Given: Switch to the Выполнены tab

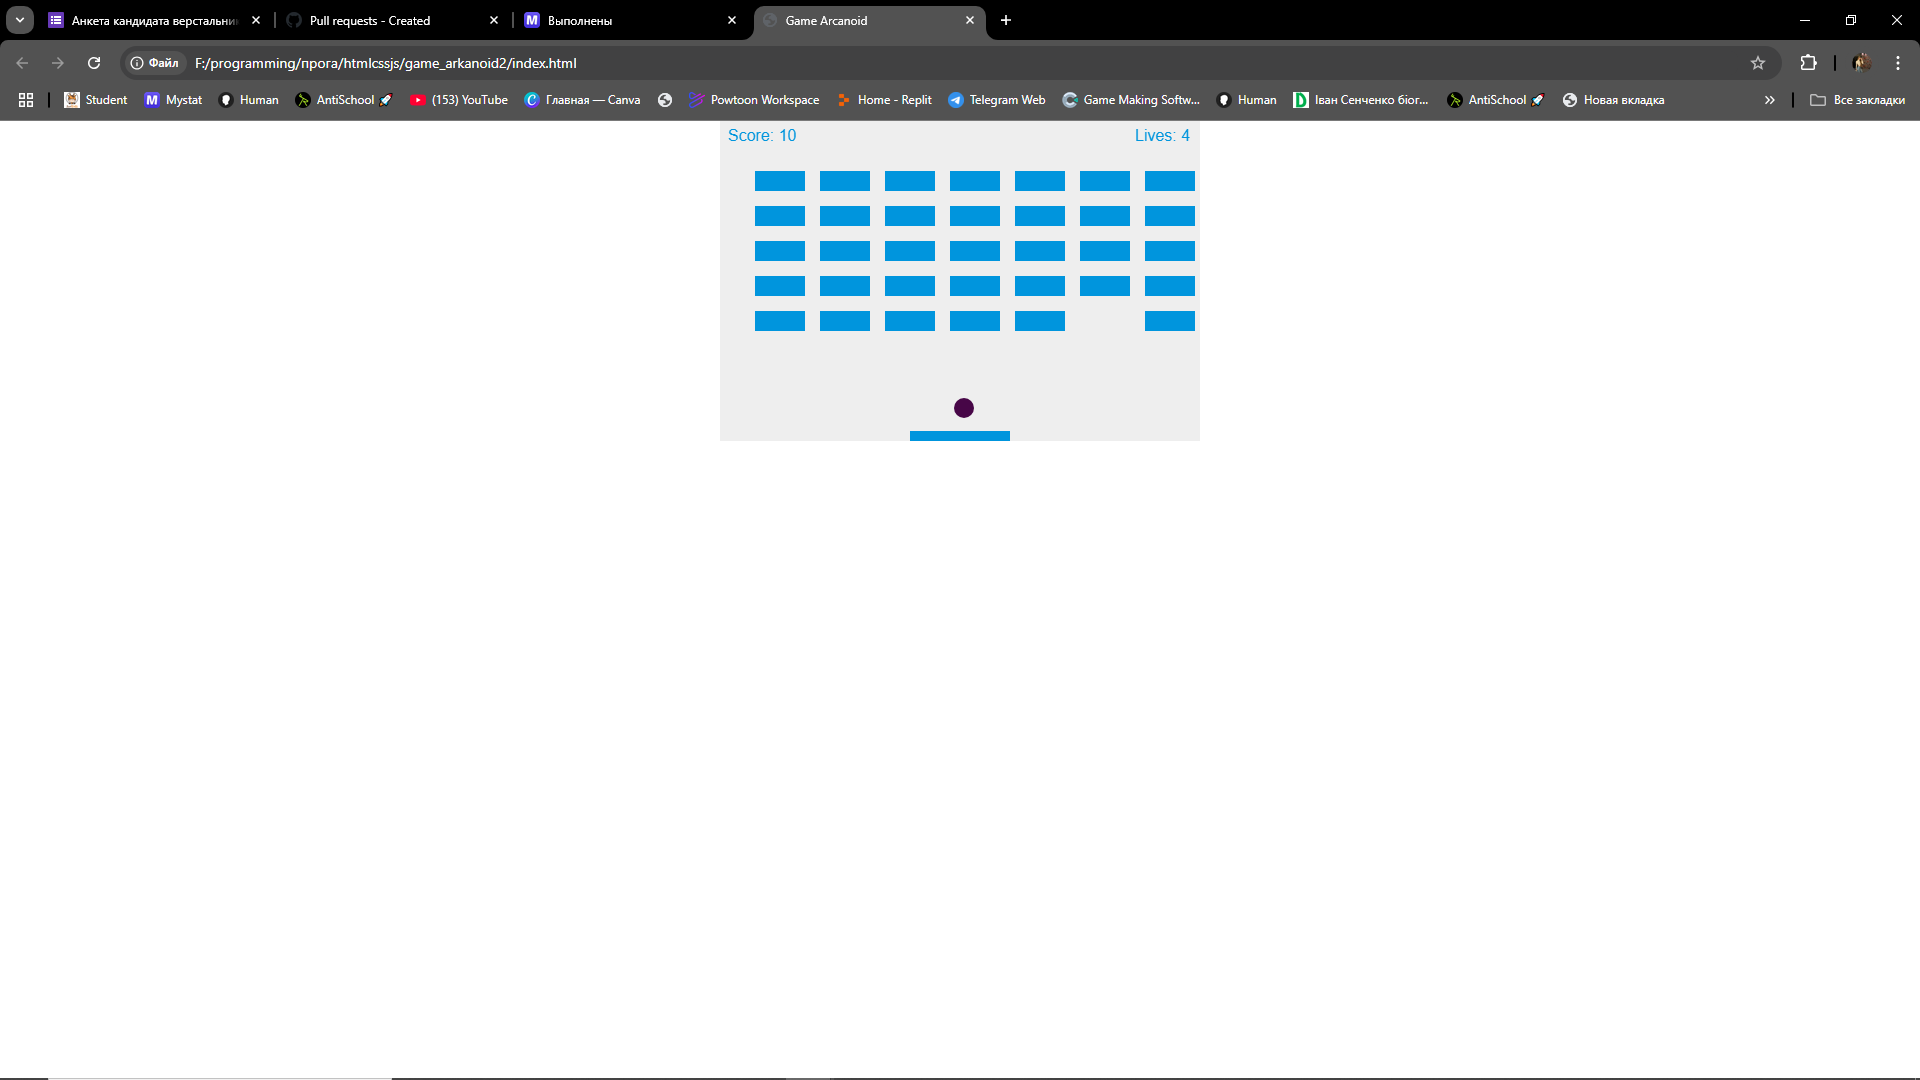Looking at the screenshot, I should click(x=630, y=20).
